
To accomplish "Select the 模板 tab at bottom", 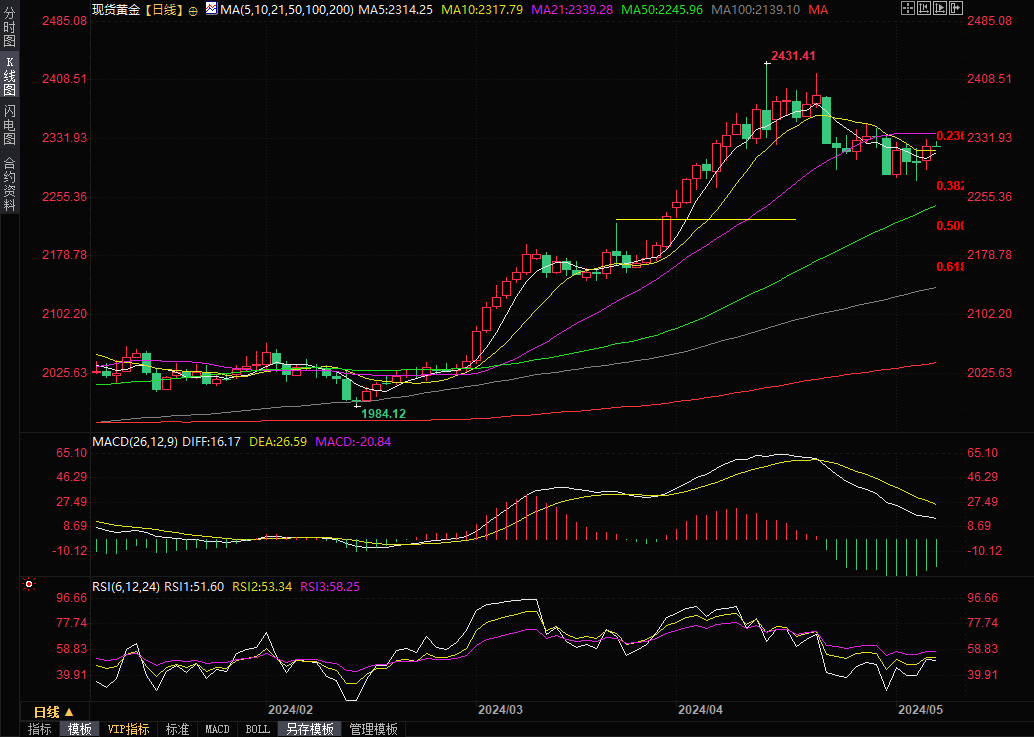I will 80,729.
